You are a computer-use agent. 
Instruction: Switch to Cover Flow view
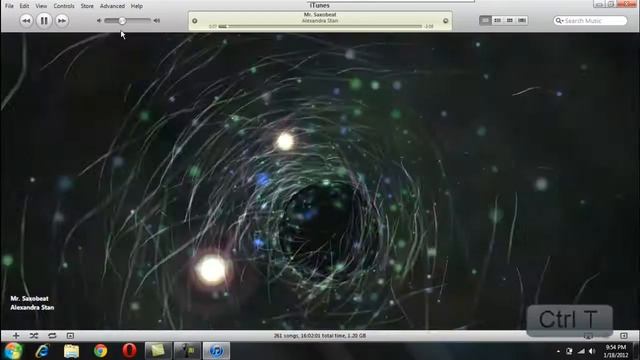coord(522,20)
